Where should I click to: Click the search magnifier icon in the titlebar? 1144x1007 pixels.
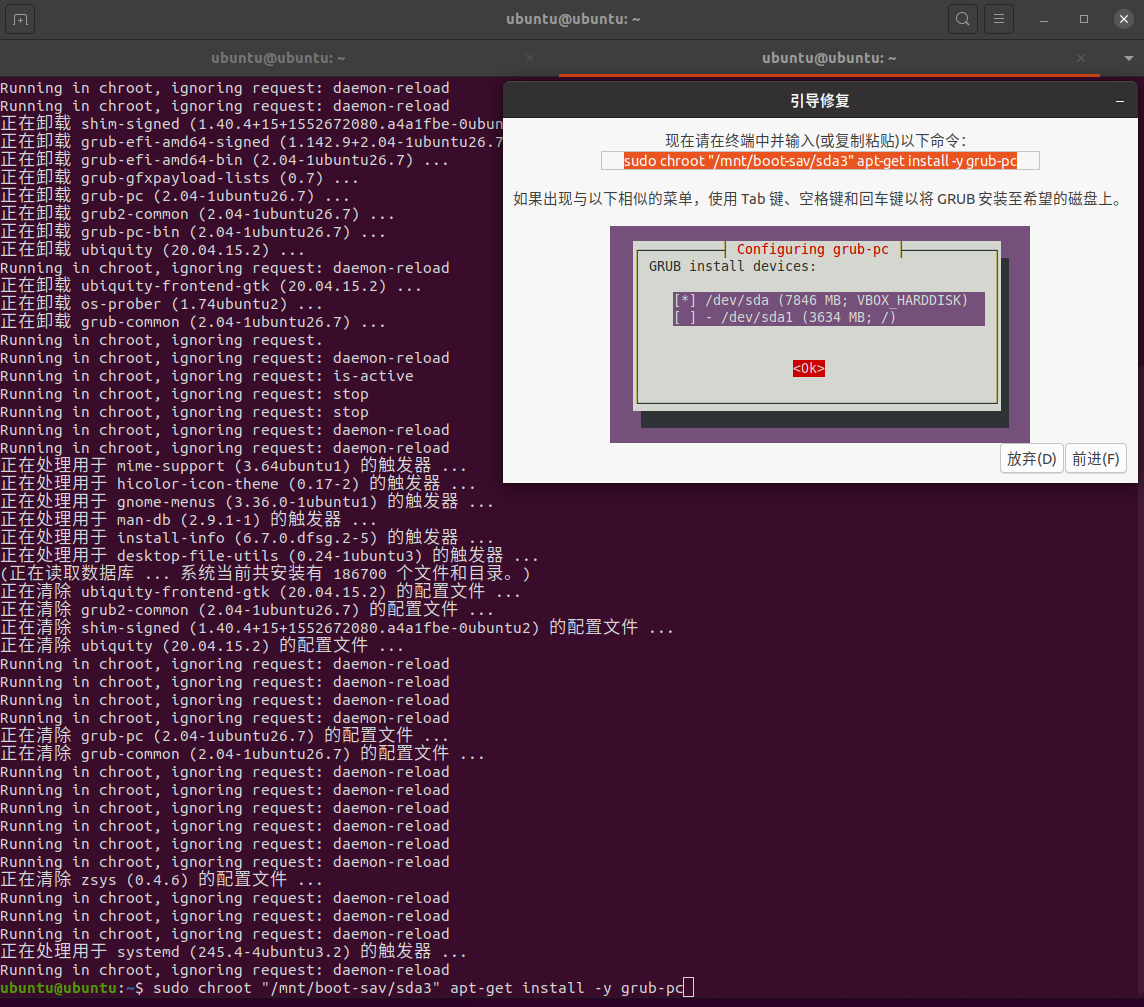coord(963,18)
